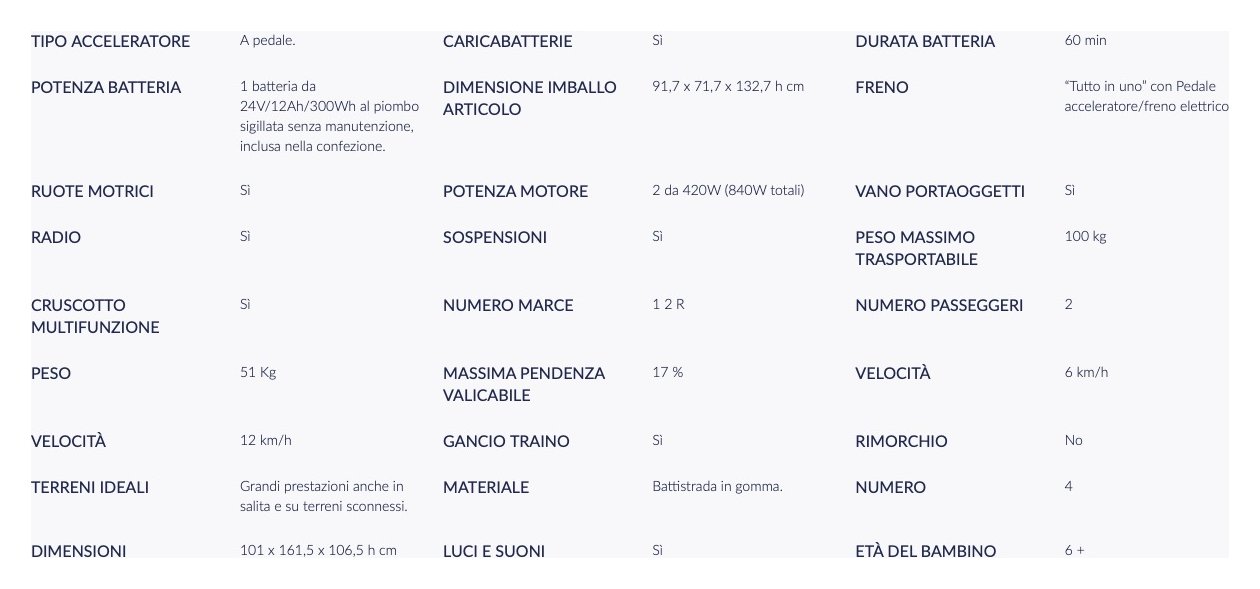The height and width of the screenshot is (589, 1260).
Task: Click the value '91,7 x 71,7 x 132,7 h cm'
Action: pyautogui.click(x=727, y=86)
